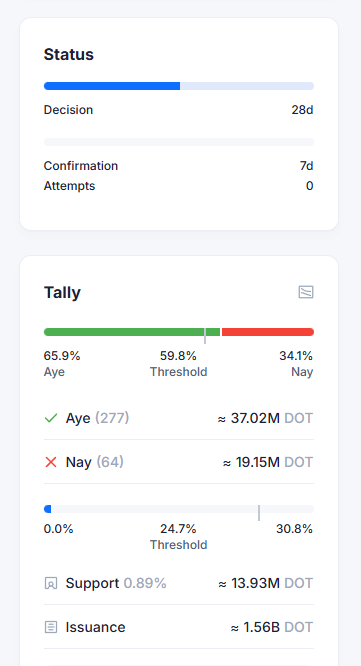361x666 pixels.
Task: Click the approval threshold marker on tally bar
Action: coord(205,336)
